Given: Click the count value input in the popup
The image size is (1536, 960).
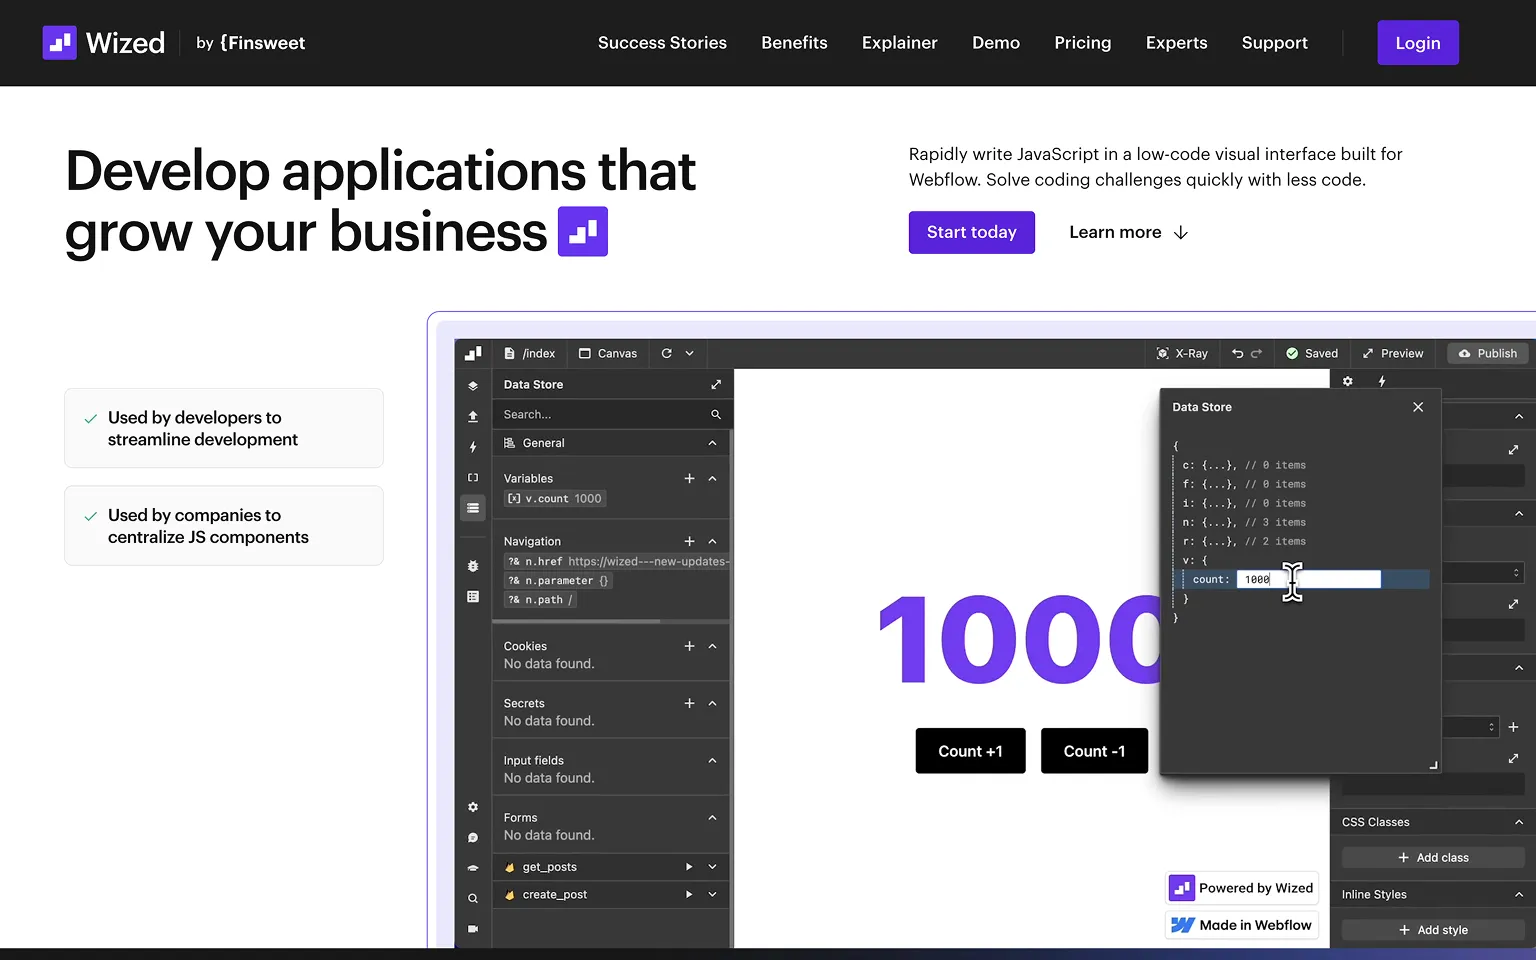Looking at the screenshot, I should 1308,579.
